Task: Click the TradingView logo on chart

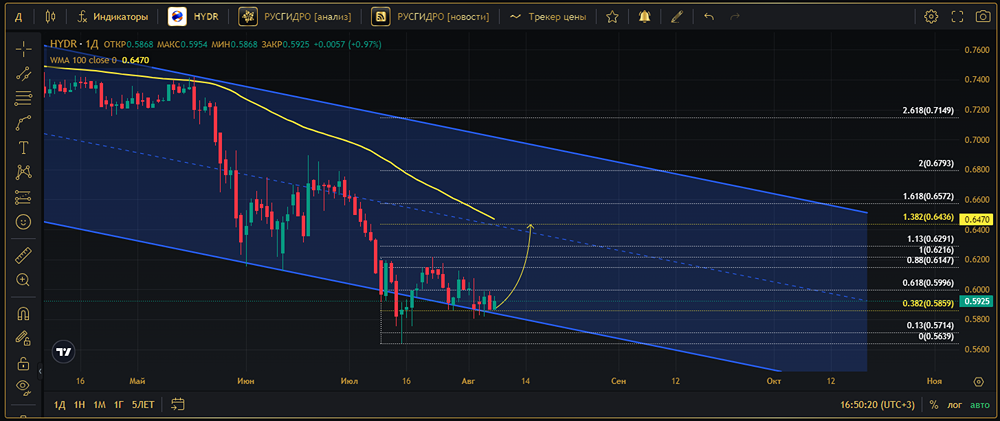Action: (63, 351)
